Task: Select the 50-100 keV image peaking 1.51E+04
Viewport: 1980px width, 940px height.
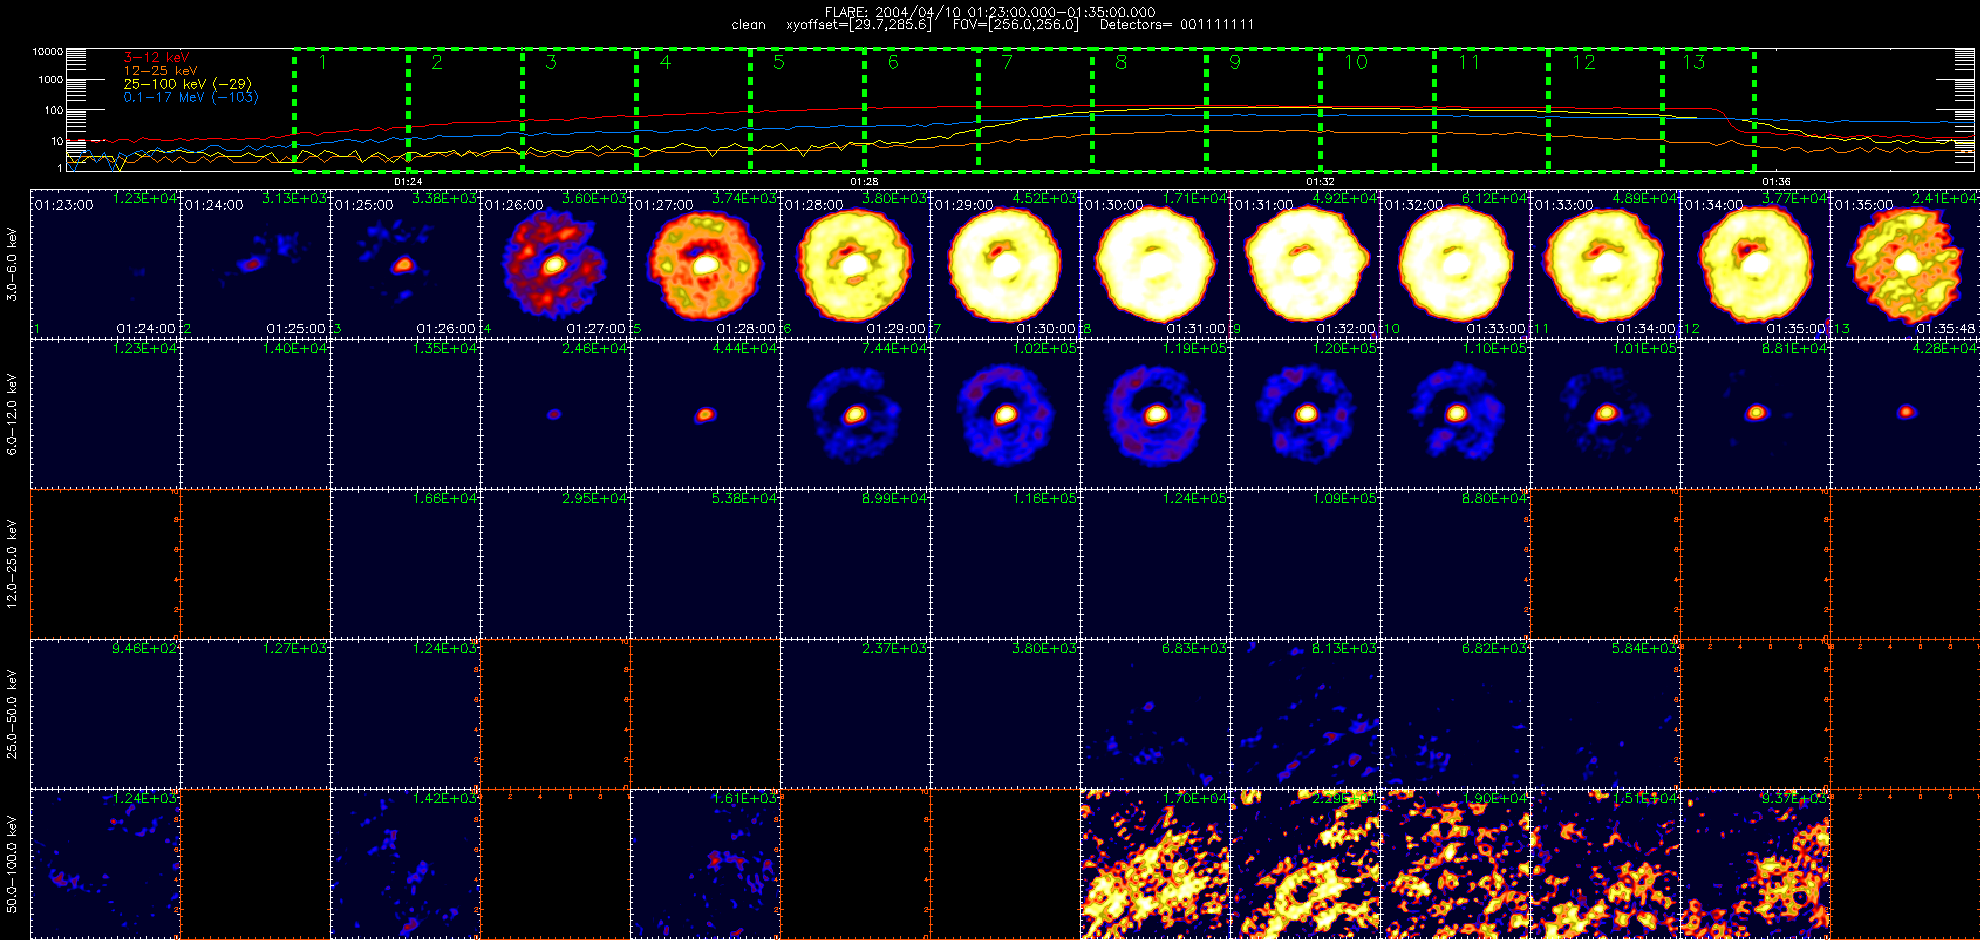Action: [1605, 864]
